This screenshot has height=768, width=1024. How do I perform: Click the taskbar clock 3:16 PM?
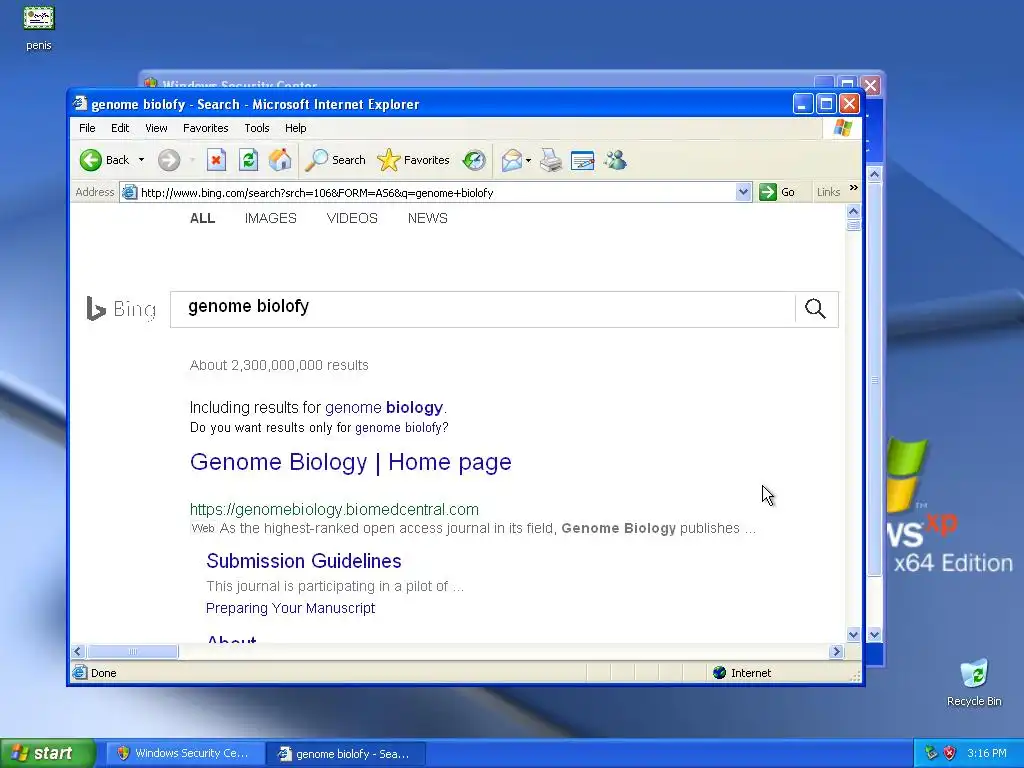[x=987, y=753]
